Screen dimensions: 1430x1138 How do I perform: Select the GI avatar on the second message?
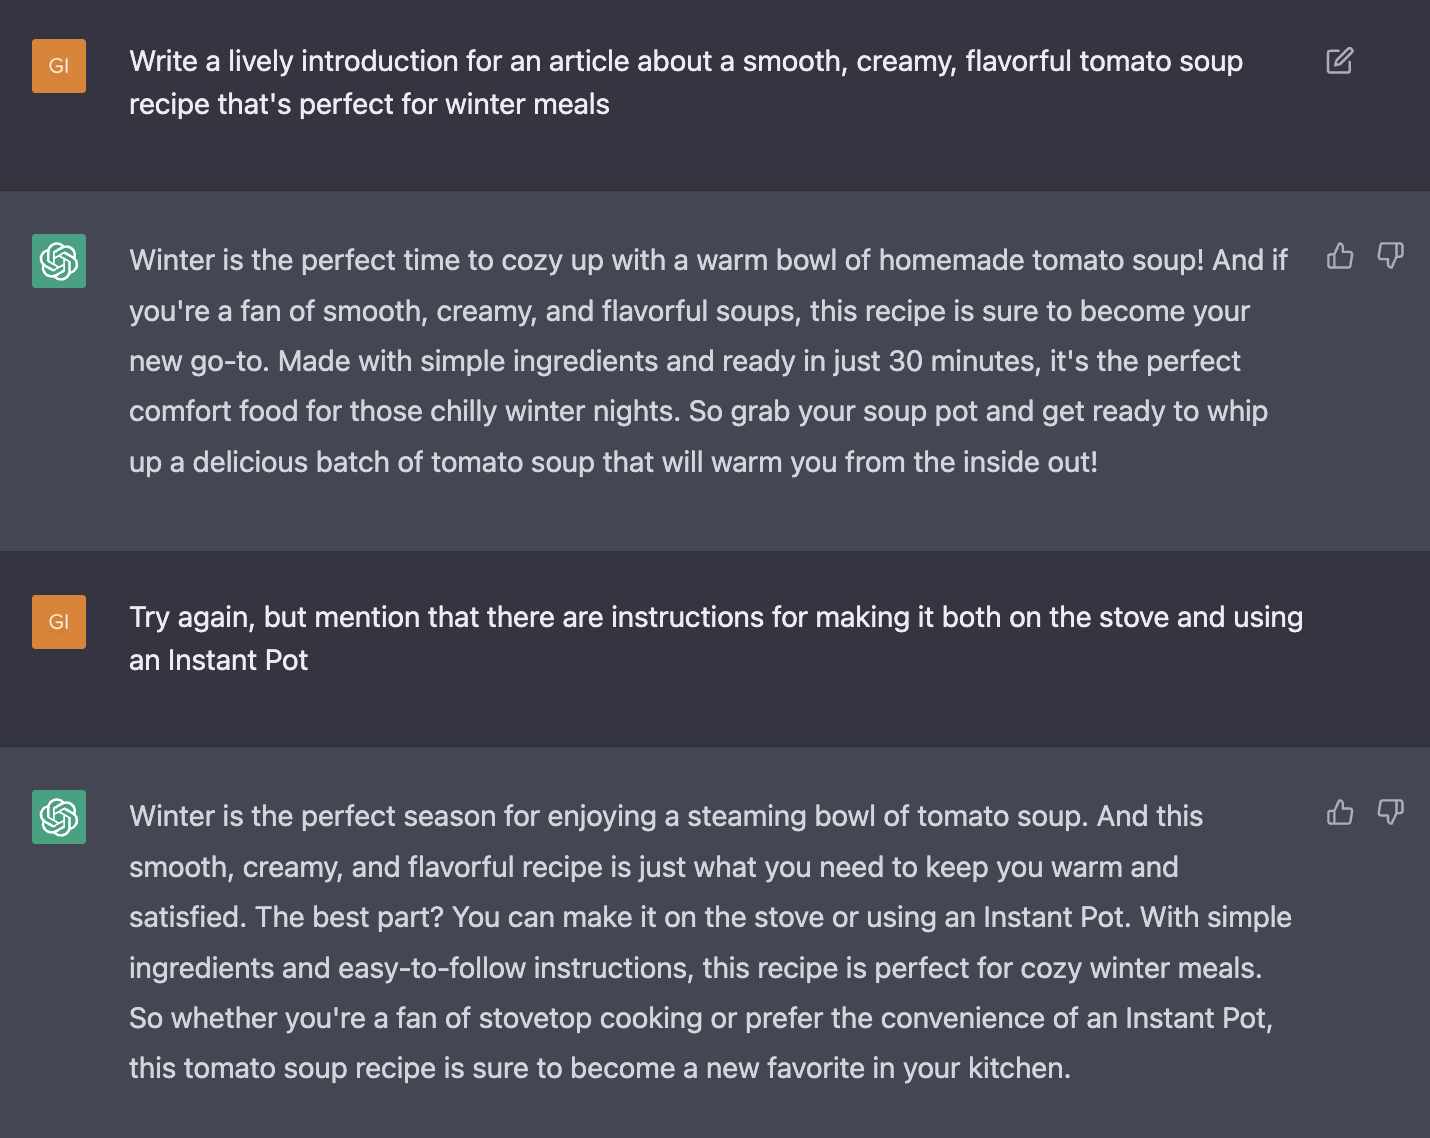tap(58, 621)
